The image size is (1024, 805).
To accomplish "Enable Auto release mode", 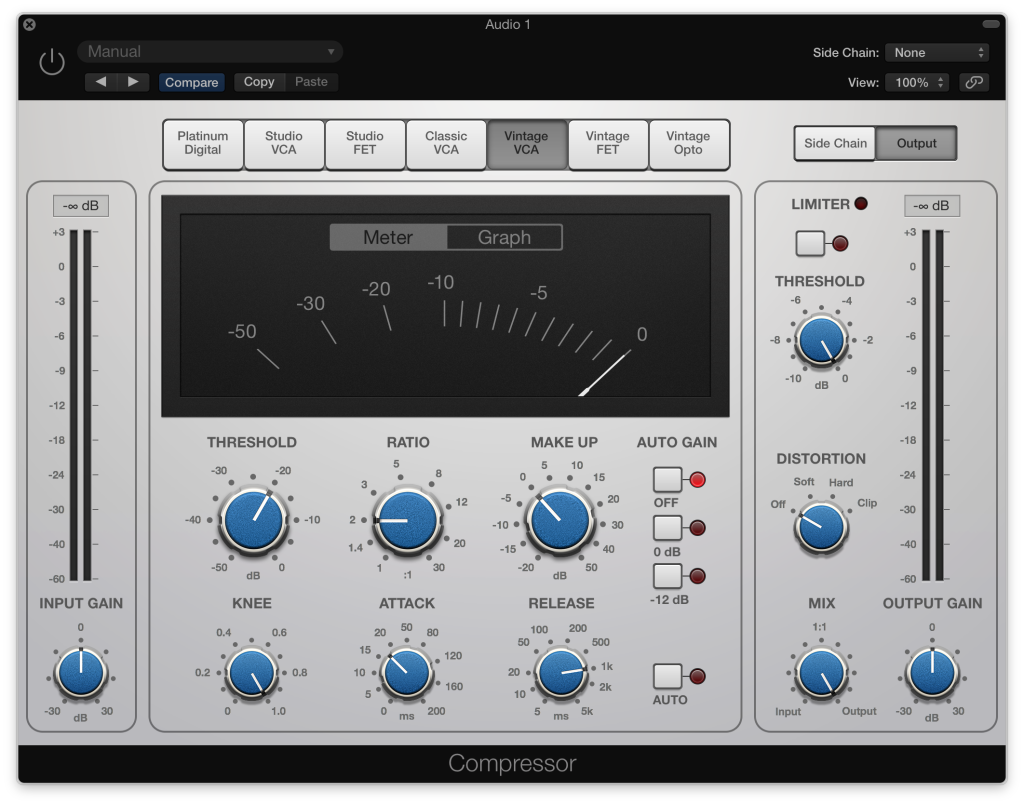I will [x=666, y=677].
